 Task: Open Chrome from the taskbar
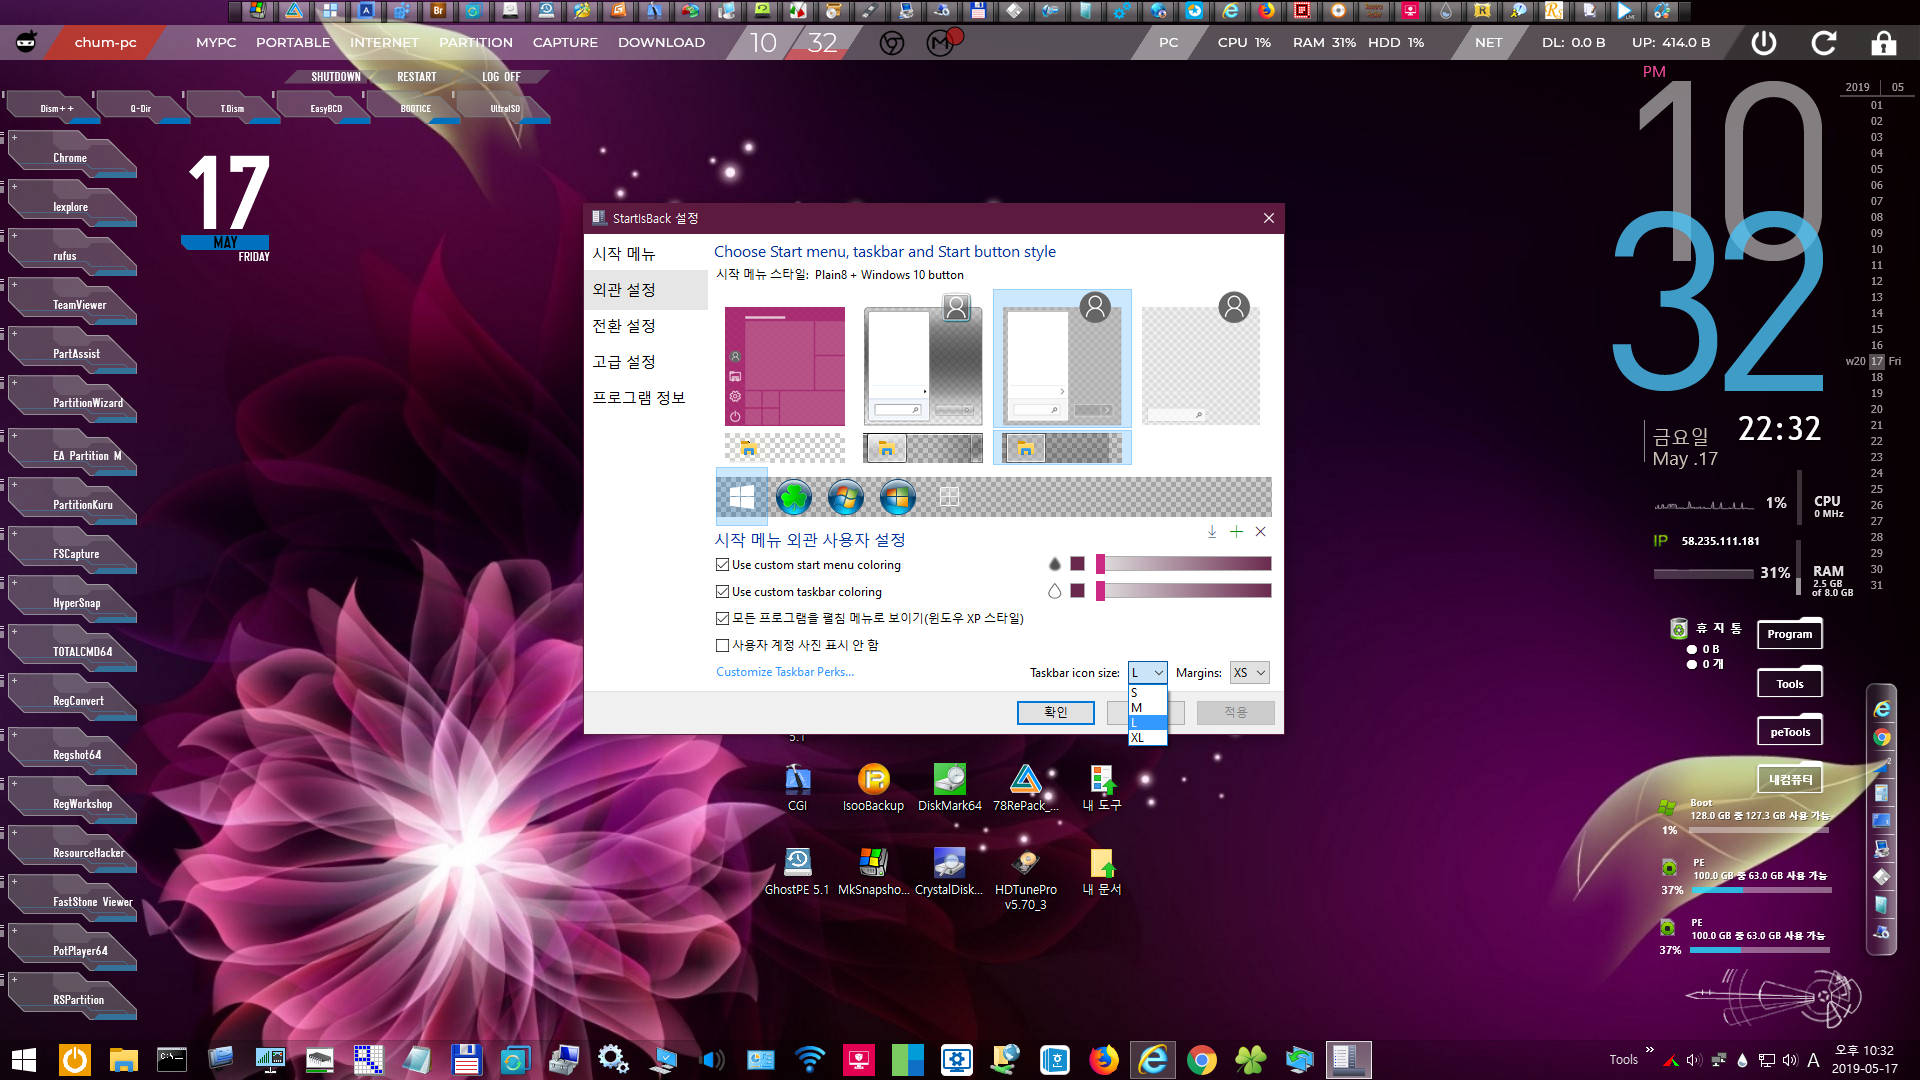pyautogui.click(x=1201, y=1060)
